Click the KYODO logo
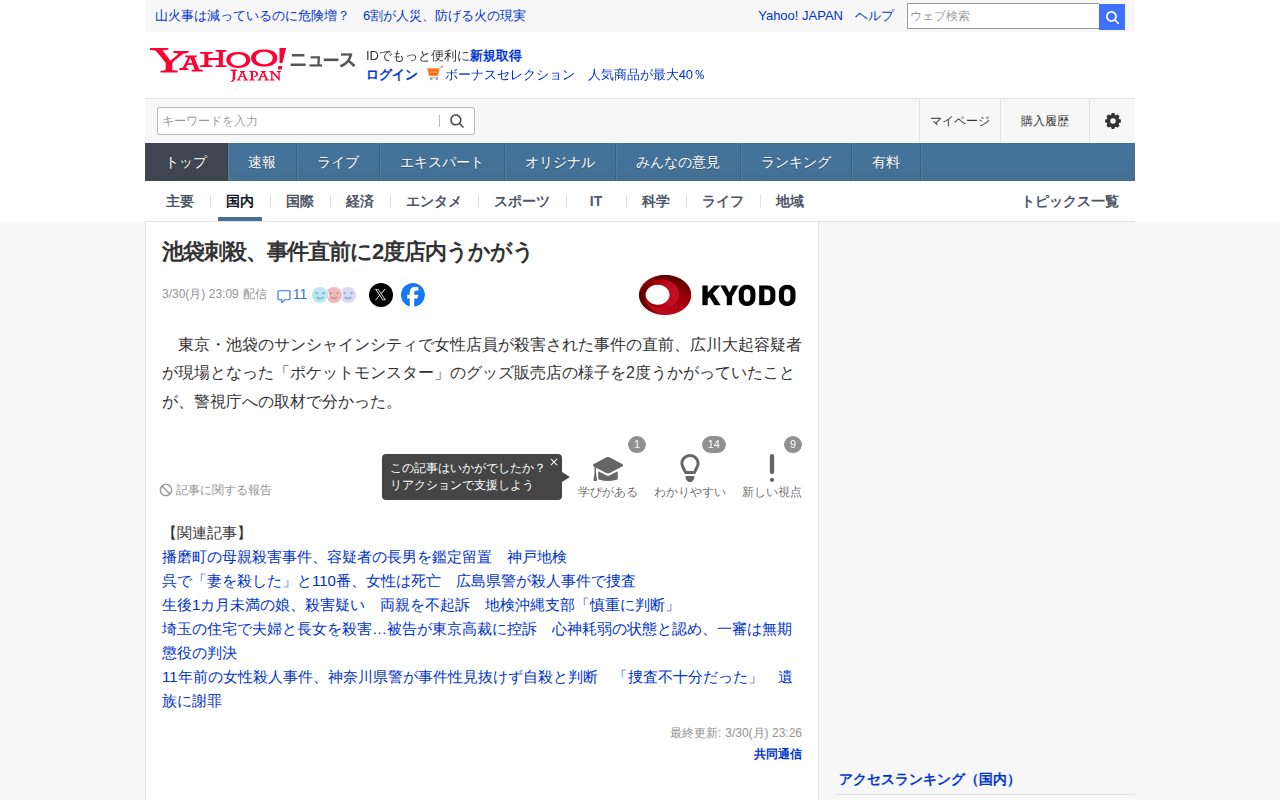The height and width of the screenshot is (800, 1280). click(717, 295)
